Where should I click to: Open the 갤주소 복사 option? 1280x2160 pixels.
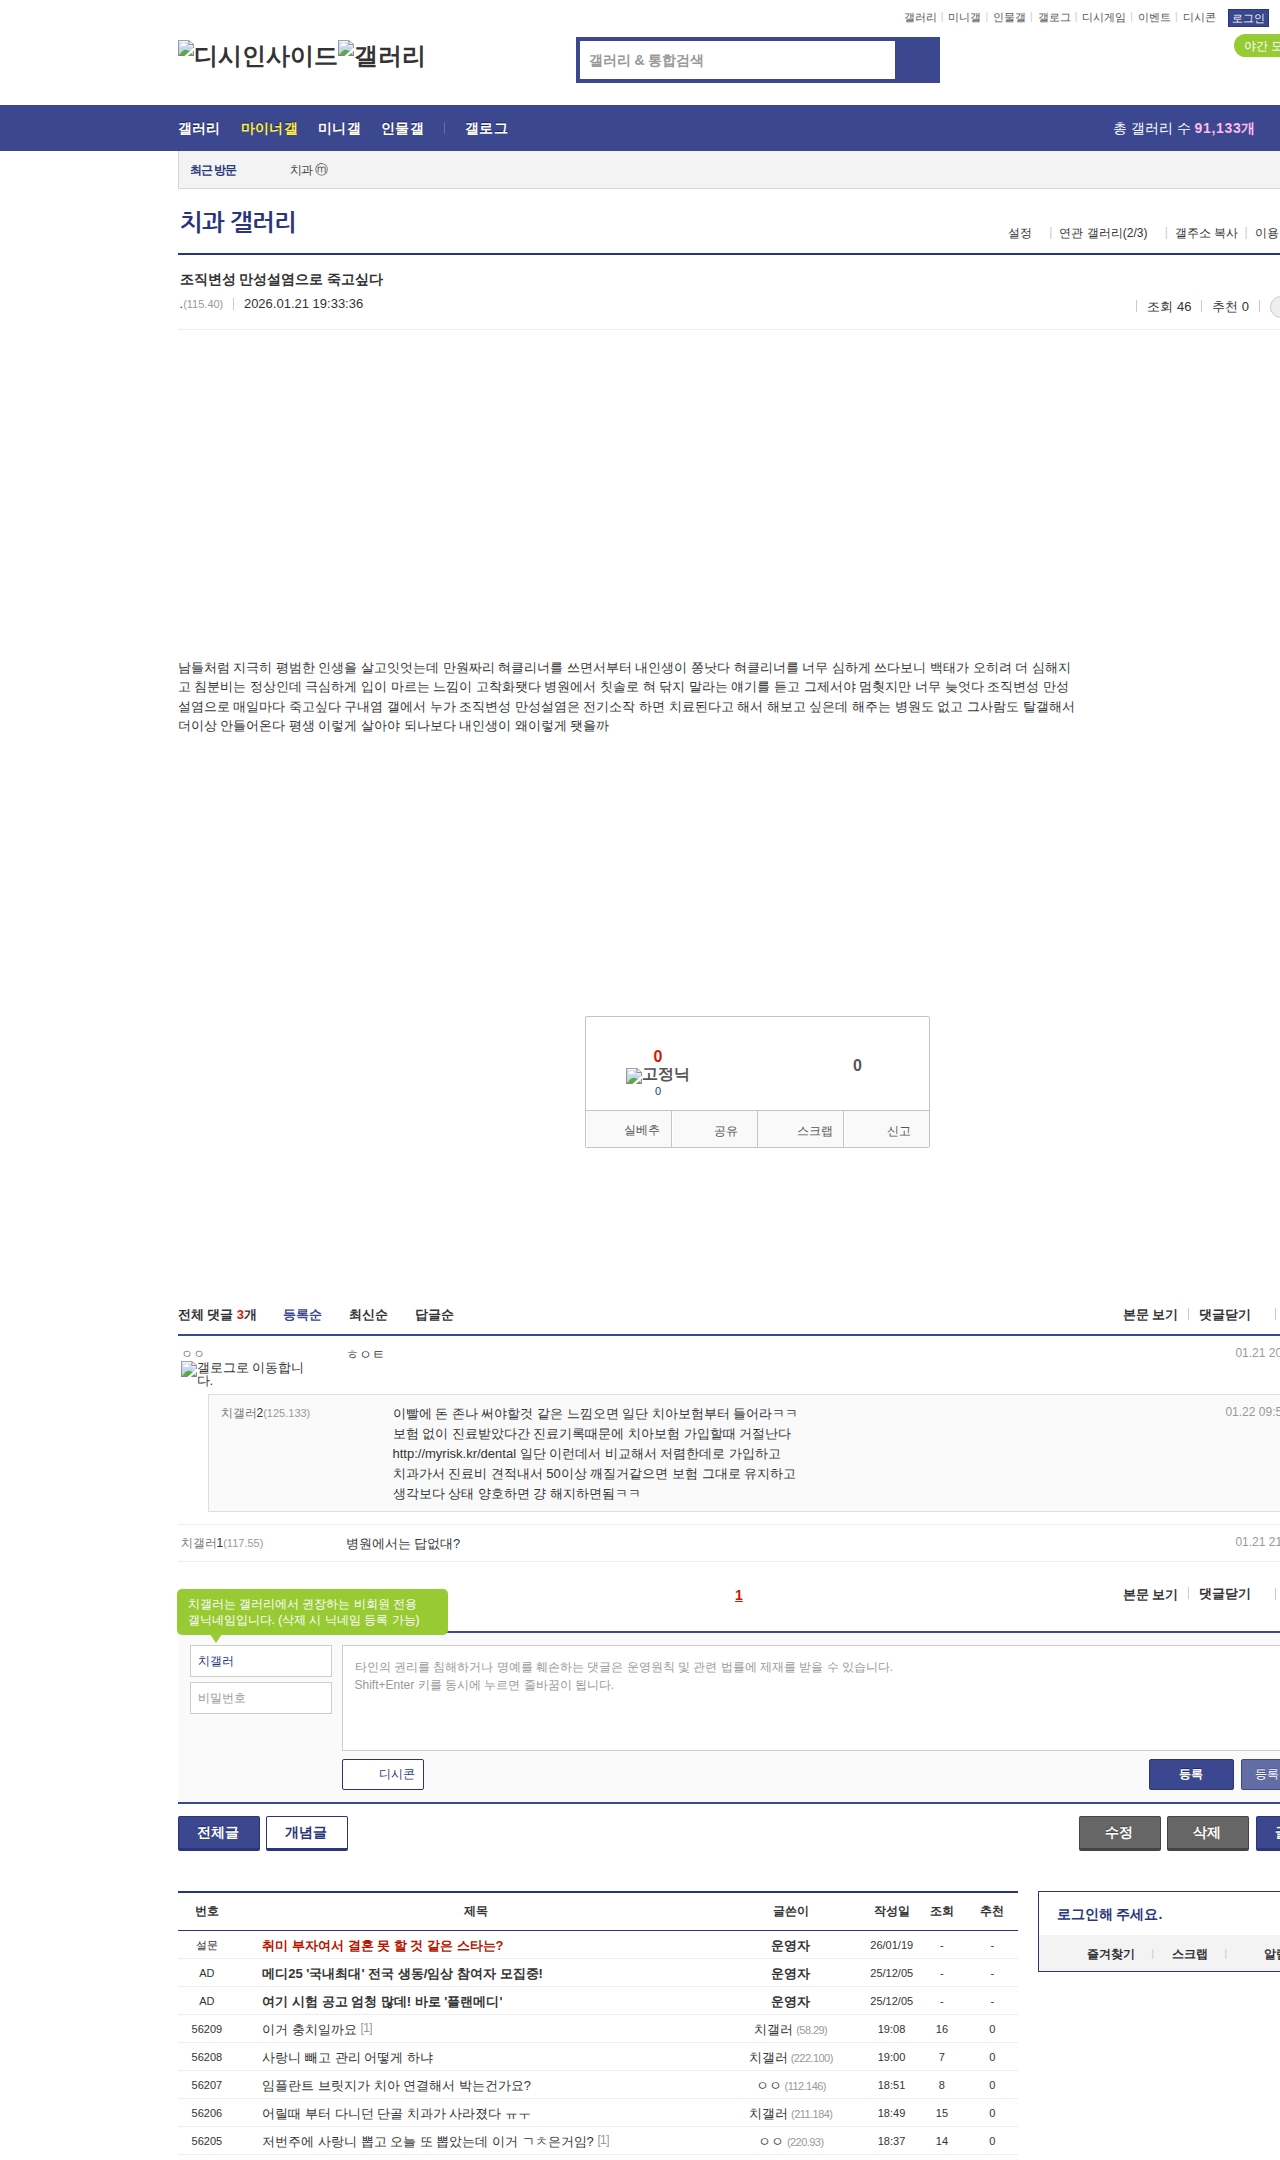coord(1205,233)
